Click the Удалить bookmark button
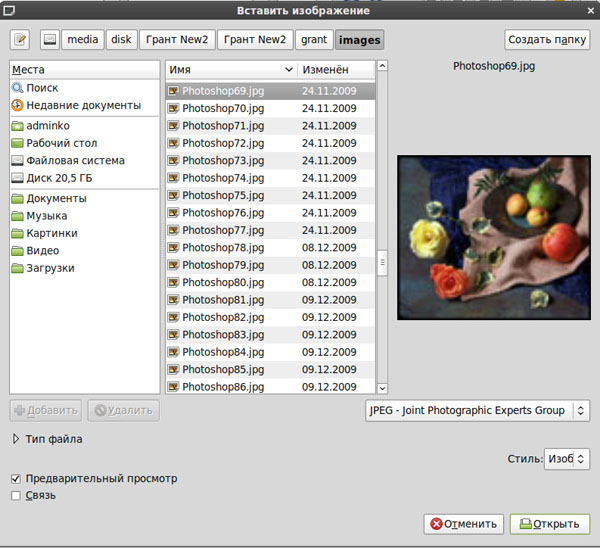Viewport: 600px width, 548px height. (123, 411)
